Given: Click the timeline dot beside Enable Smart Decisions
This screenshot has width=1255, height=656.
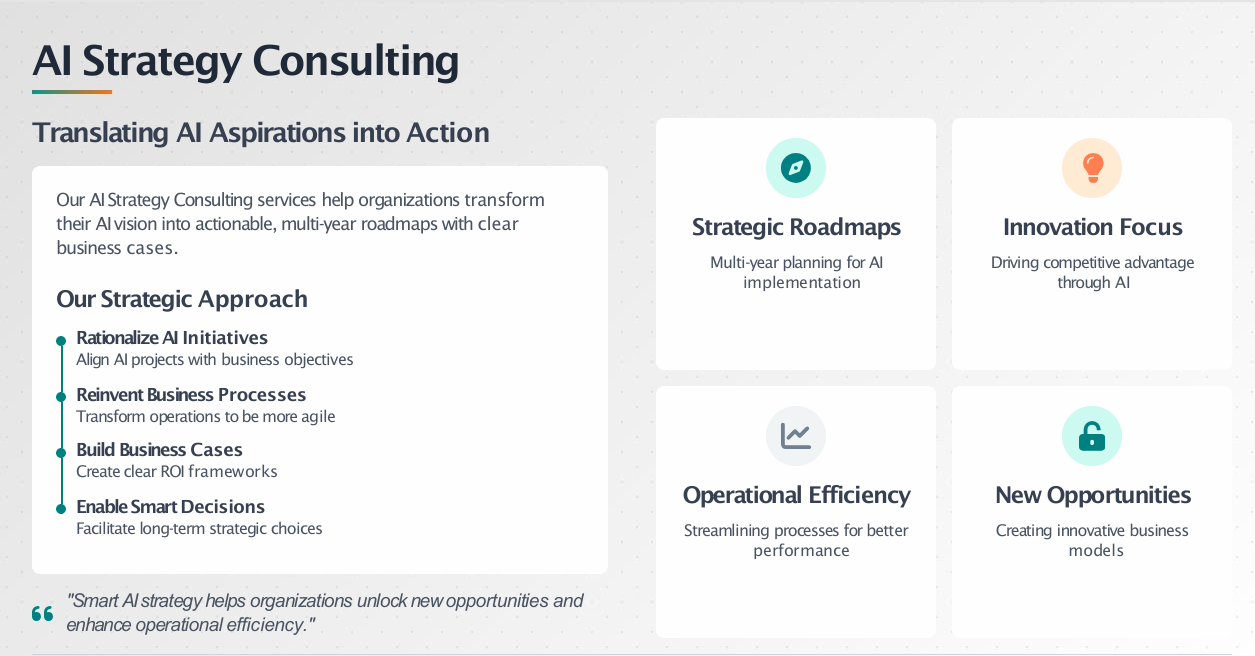Looking at the screenshot, I should (61, 508).
